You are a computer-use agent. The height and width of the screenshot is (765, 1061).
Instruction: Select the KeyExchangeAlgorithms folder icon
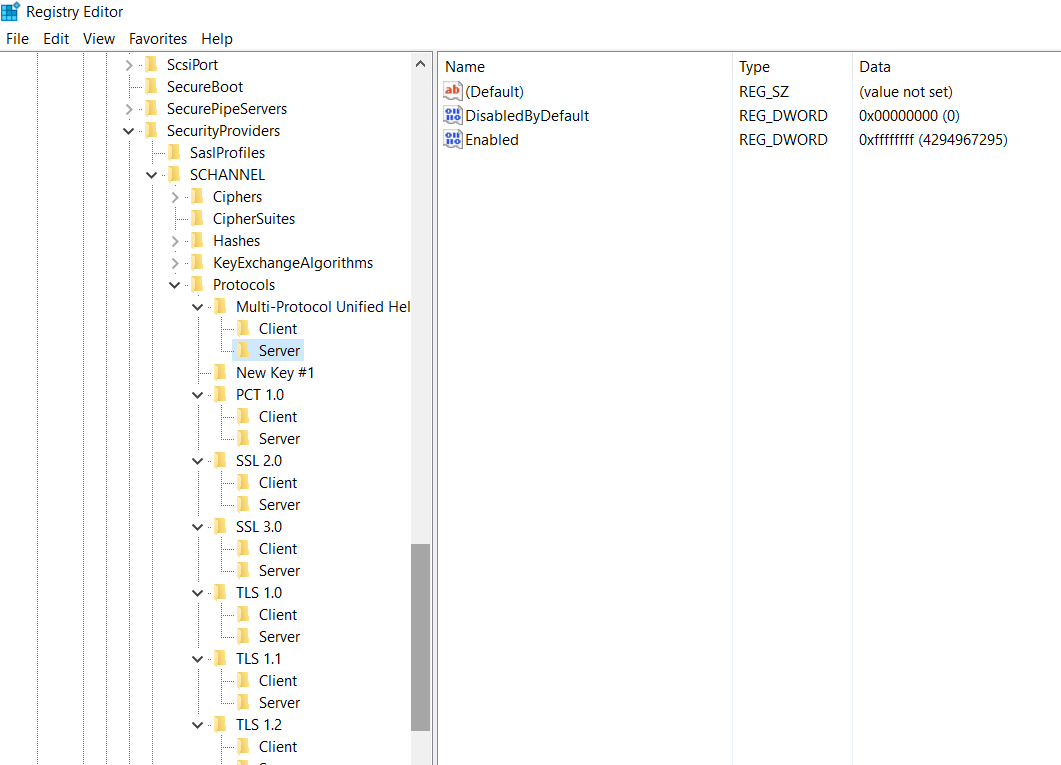tap(198, 262)
